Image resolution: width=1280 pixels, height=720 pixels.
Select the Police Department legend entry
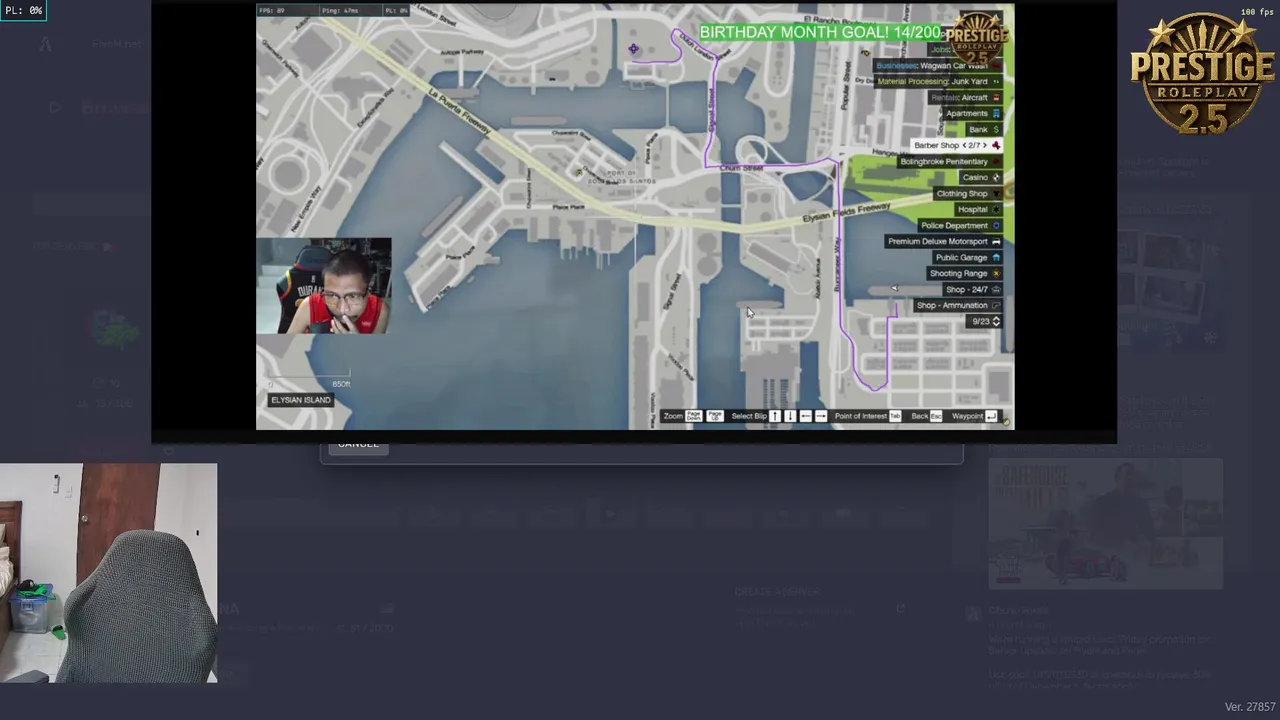(x=960, y=225)
